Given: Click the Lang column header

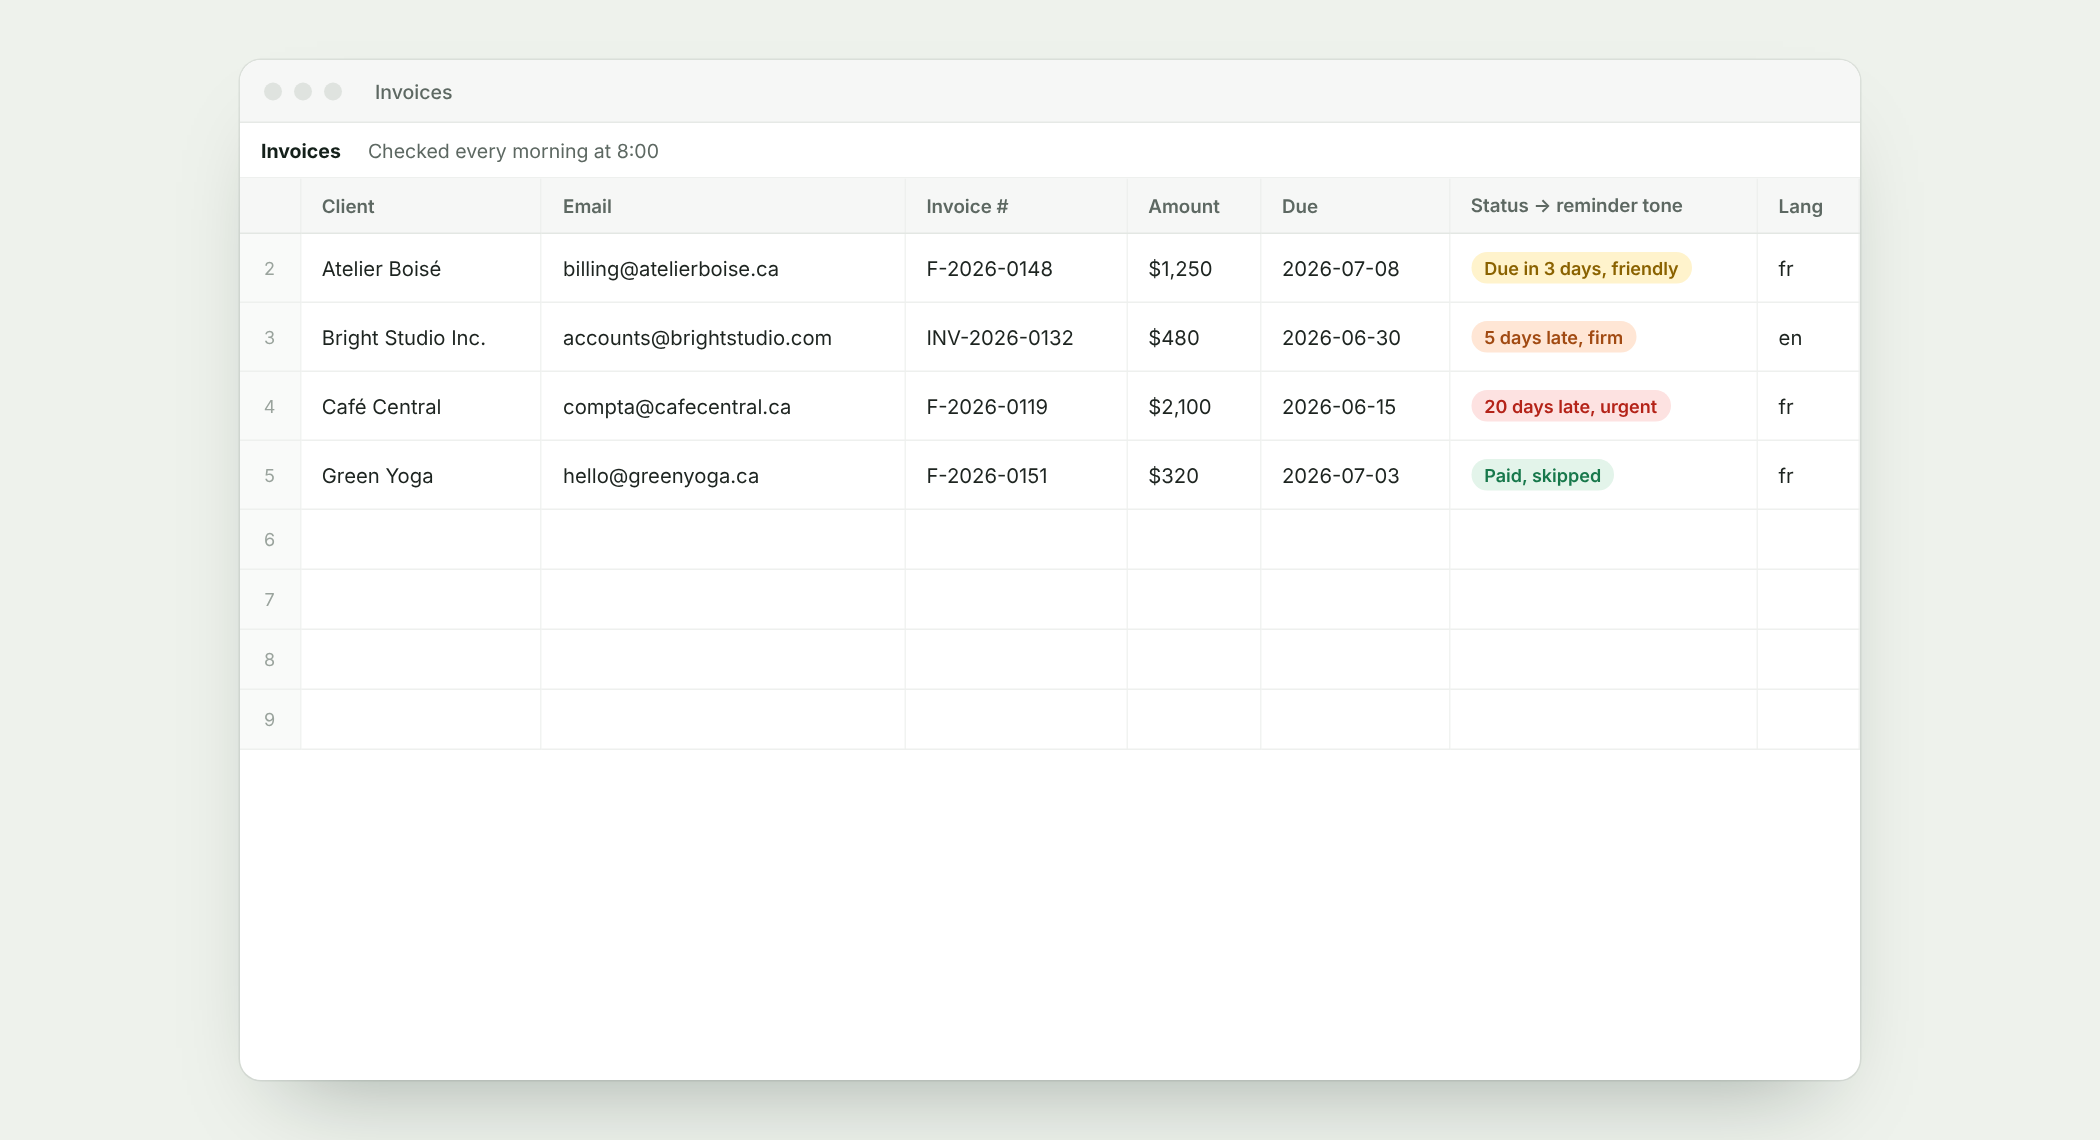Looking at the screenshot, I should [1808, 206].
